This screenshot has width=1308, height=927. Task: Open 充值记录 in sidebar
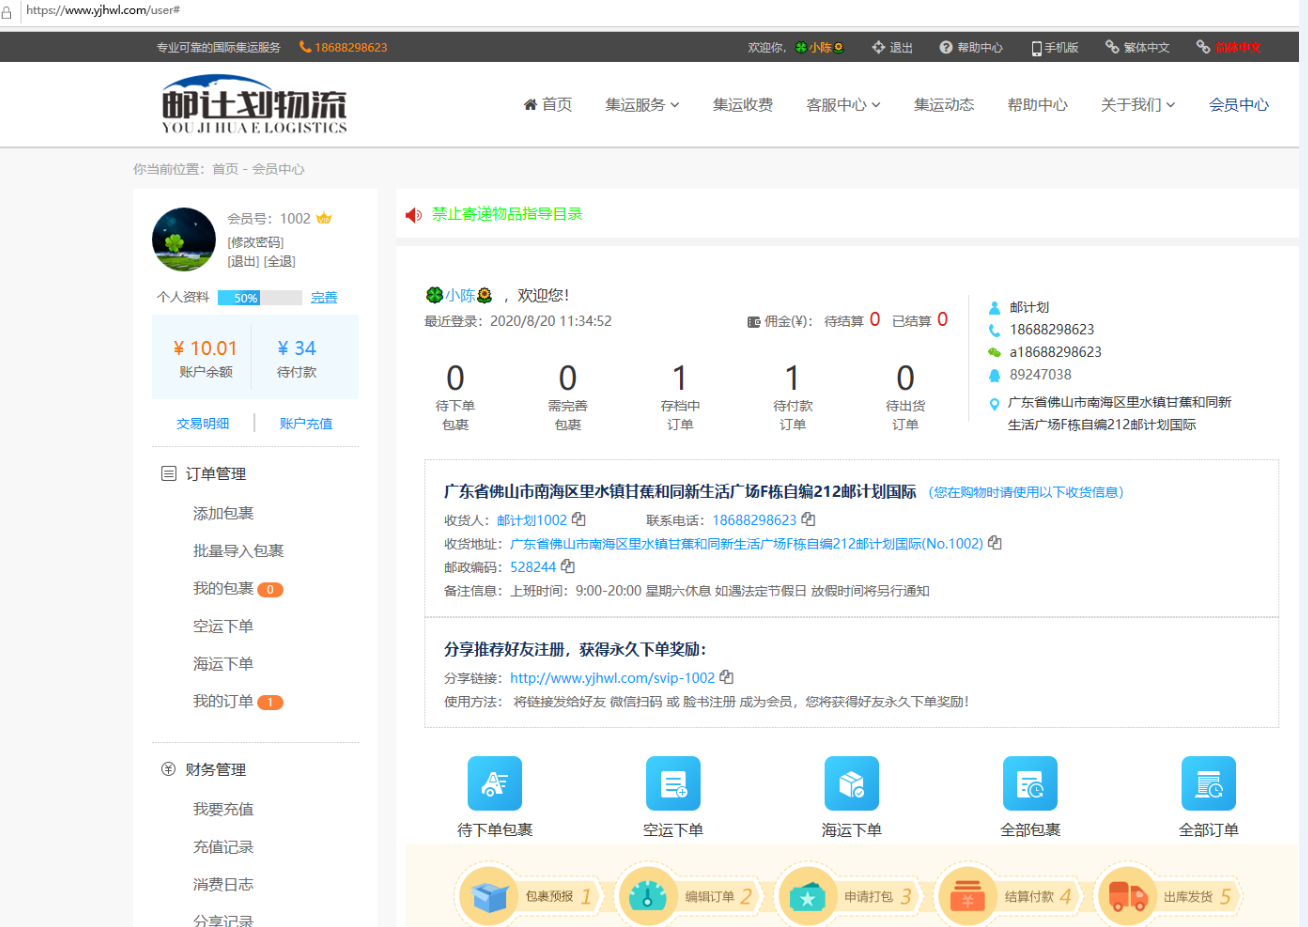tap(223, 847)
